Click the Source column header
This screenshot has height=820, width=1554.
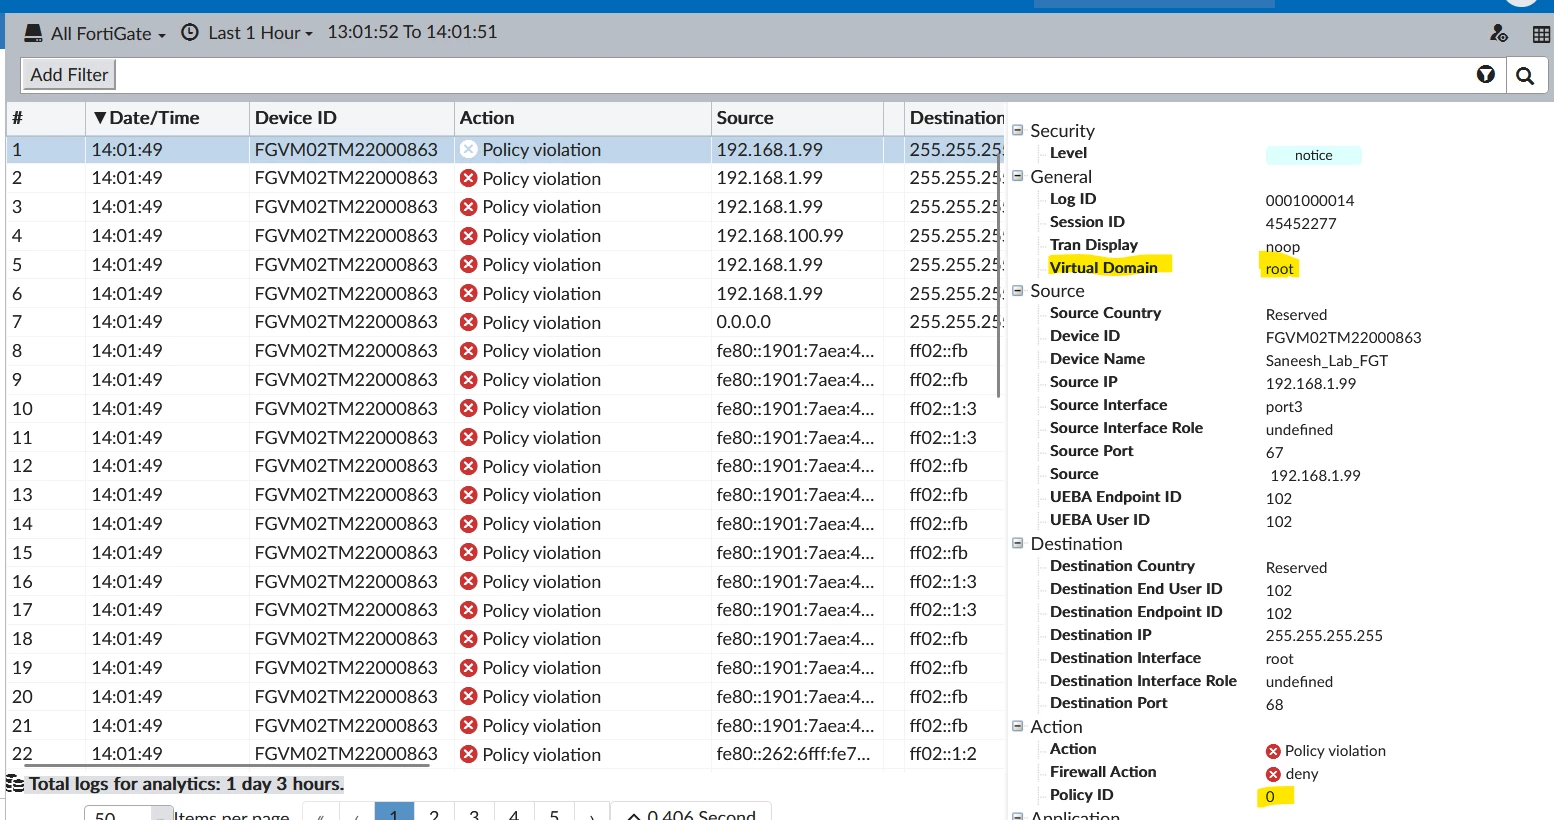797,118
